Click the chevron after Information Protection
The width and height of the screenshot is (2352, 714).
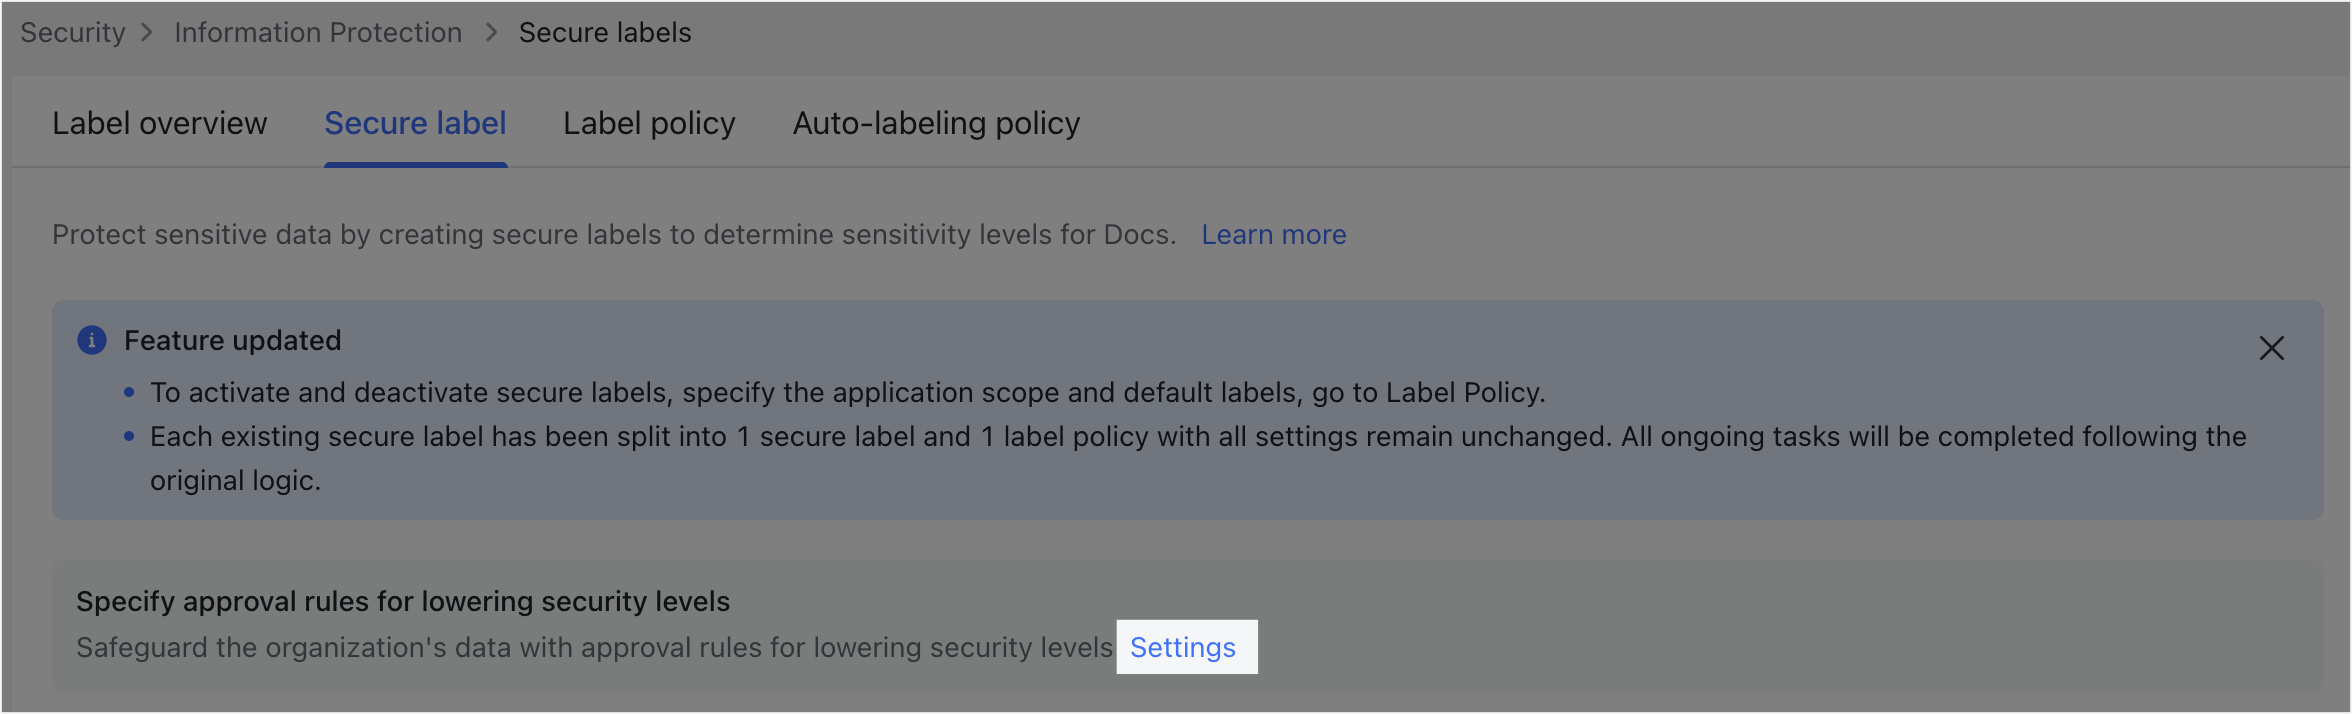pos(490,32)
